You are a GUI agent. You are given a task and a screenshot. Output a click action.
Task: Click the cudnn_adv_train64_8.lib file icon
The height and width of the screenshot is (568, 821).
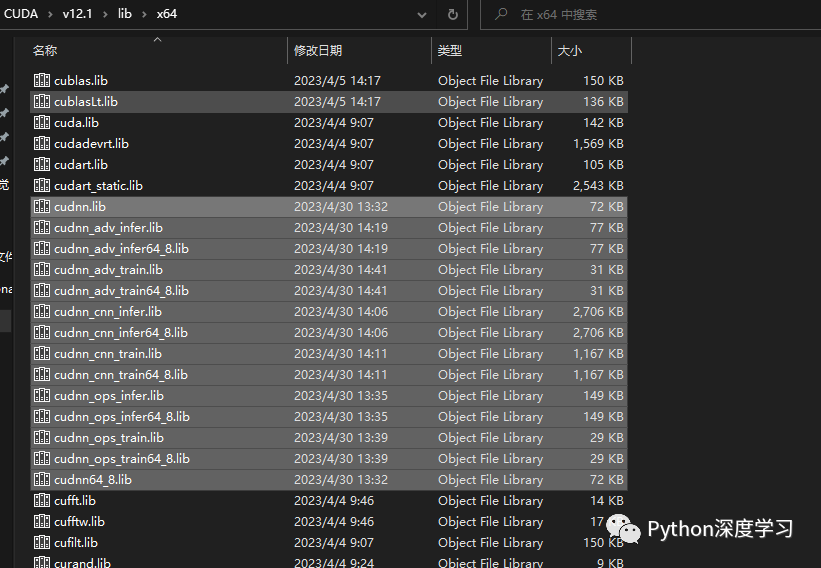[42, 290]
